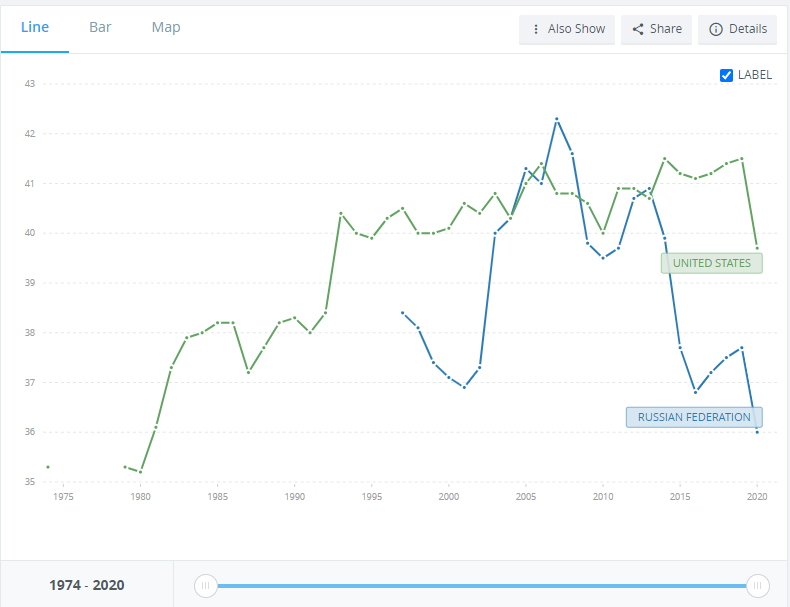Screen dimensions: 790x607
Task: Switch to the Bar tab
Action: pos(100,27)
